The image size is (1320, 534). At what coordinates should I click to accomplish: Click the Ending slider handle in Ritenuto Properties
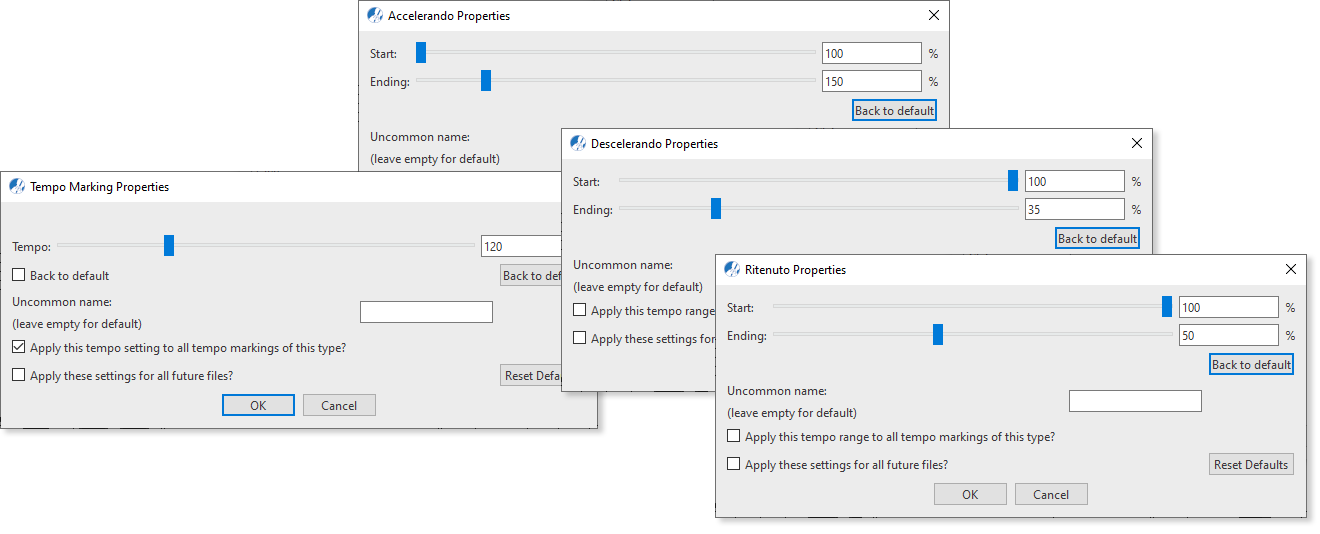[x=938, y=335]
